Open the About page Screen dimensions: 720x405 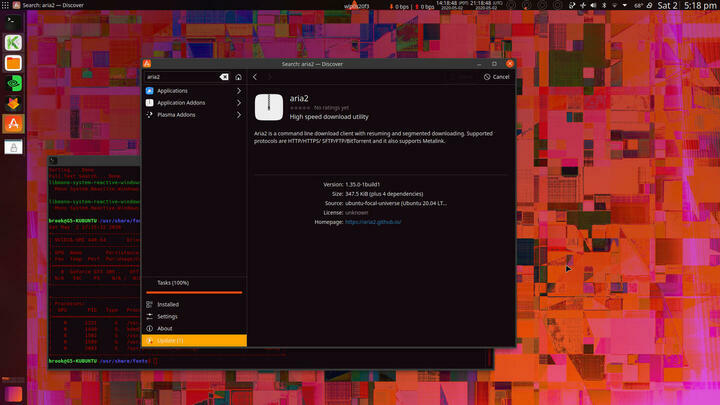pos(194,328)
